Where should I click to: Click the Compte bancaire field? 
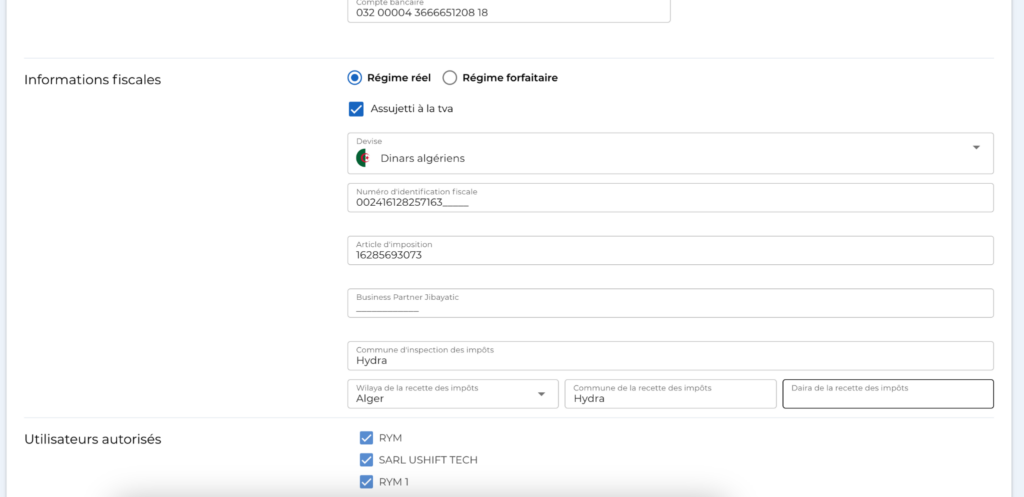click(x=509, y=10)
